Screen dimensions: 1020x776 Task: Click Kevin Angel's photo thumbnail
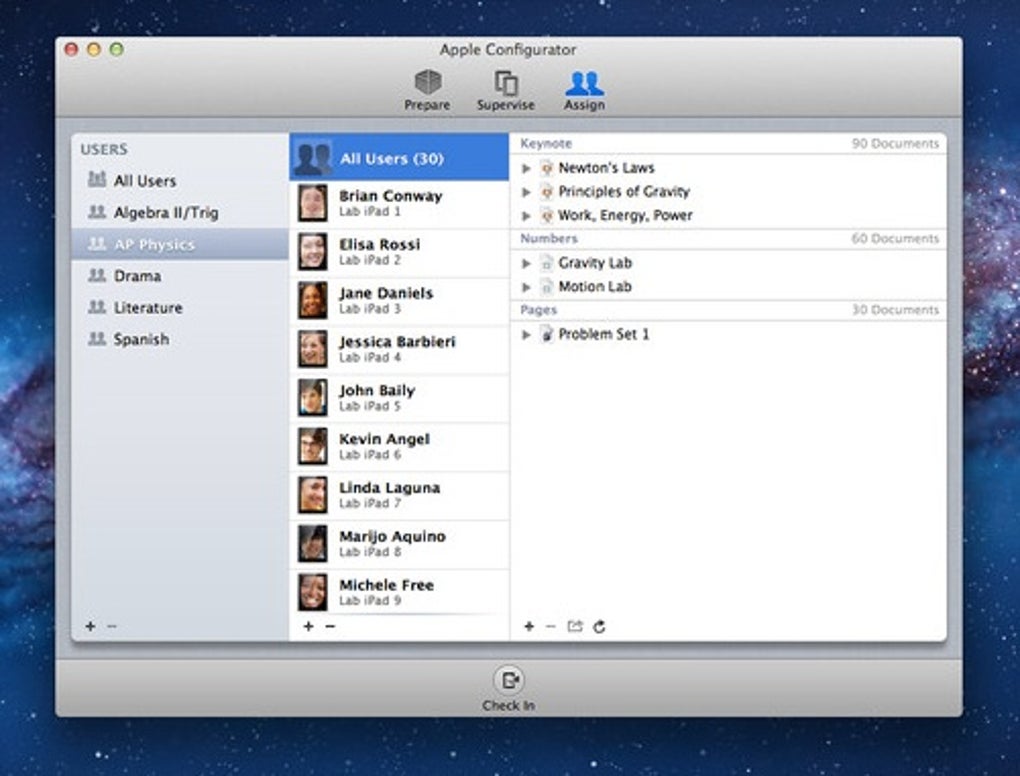point(313,446)
